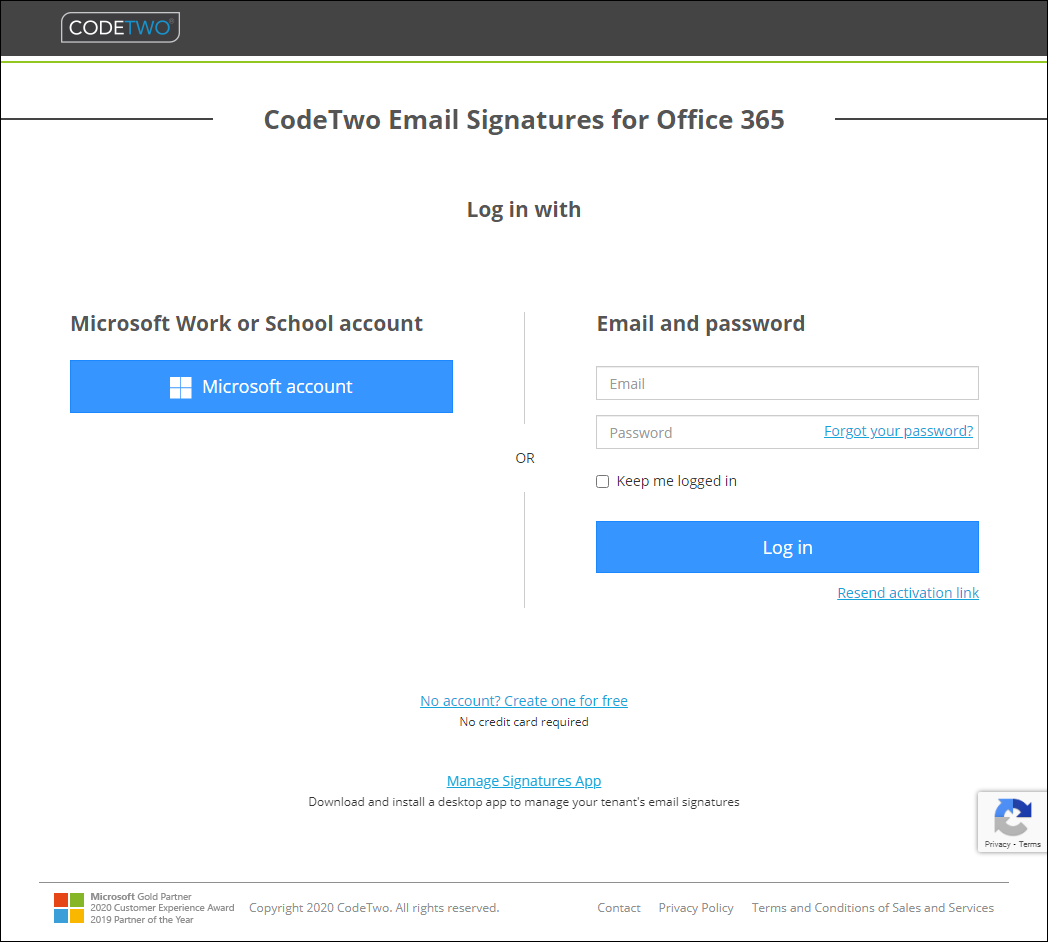Viewport: 1048px width, 942px height.
Task: Click the Resend activation link
Action: 907,592
